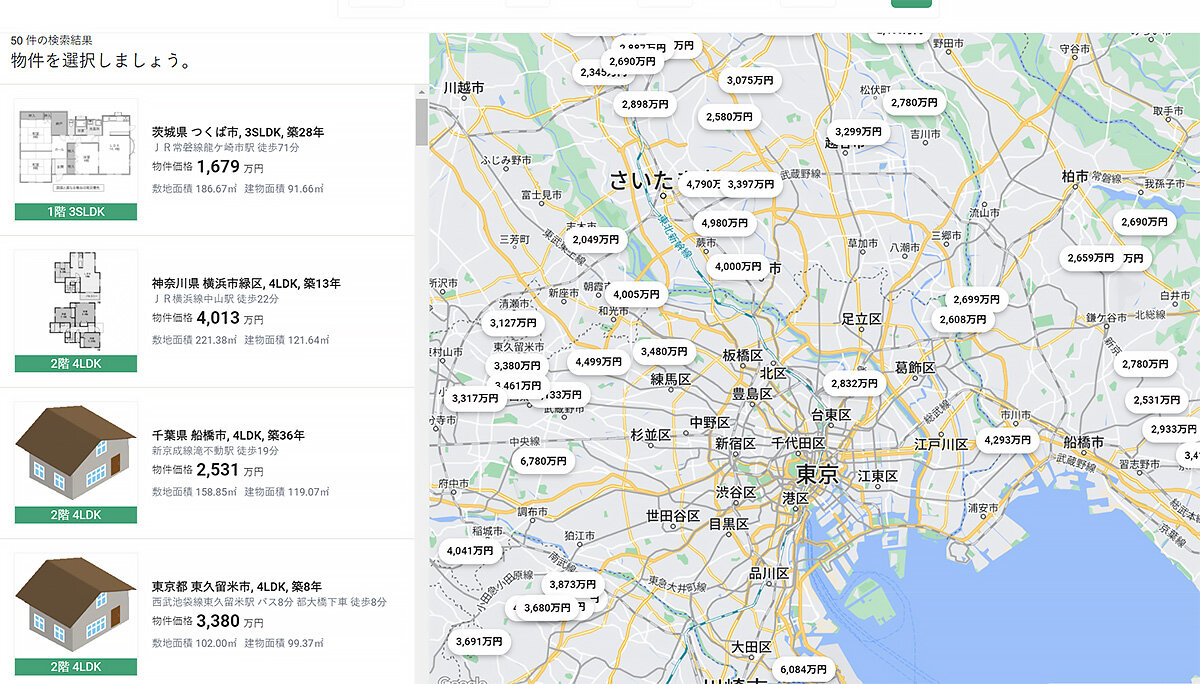Click 2階 4LDK label under Yokohama listing
Viewport: 1200px width, 684px height.
click(x=76, y=364)
